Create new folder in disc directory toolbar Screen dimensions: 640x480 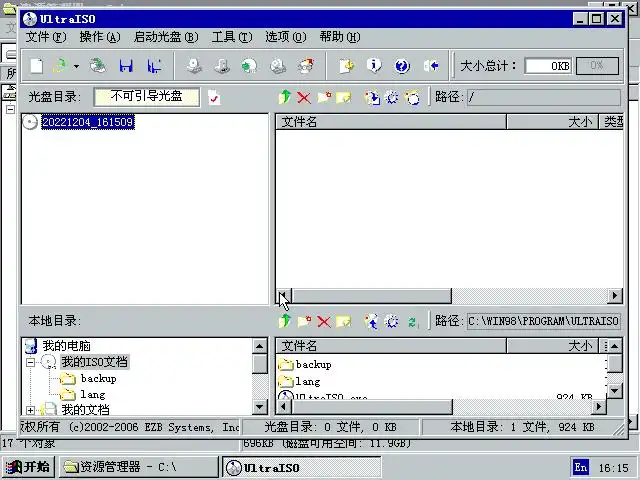[x=324, y=97]
